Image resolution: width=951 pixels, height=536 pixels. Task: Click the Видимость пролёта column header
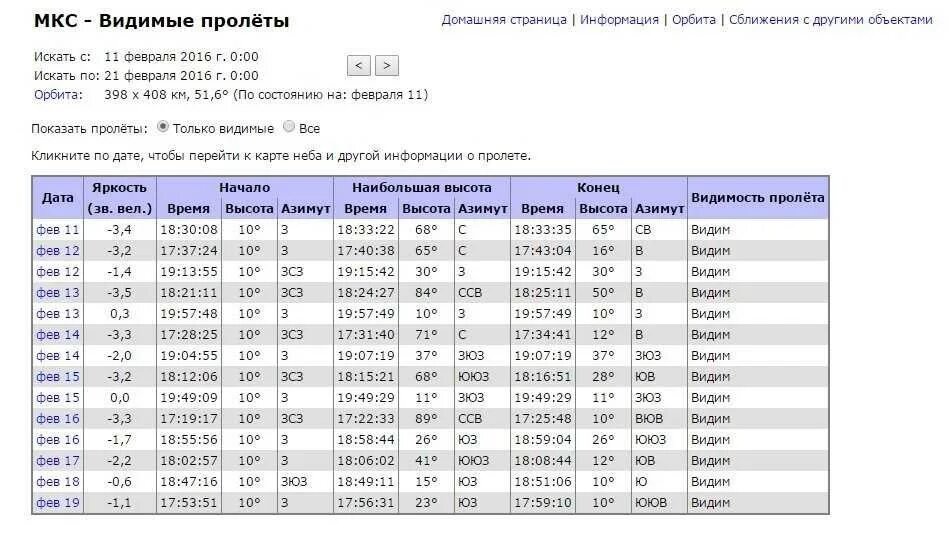(758, 198)
